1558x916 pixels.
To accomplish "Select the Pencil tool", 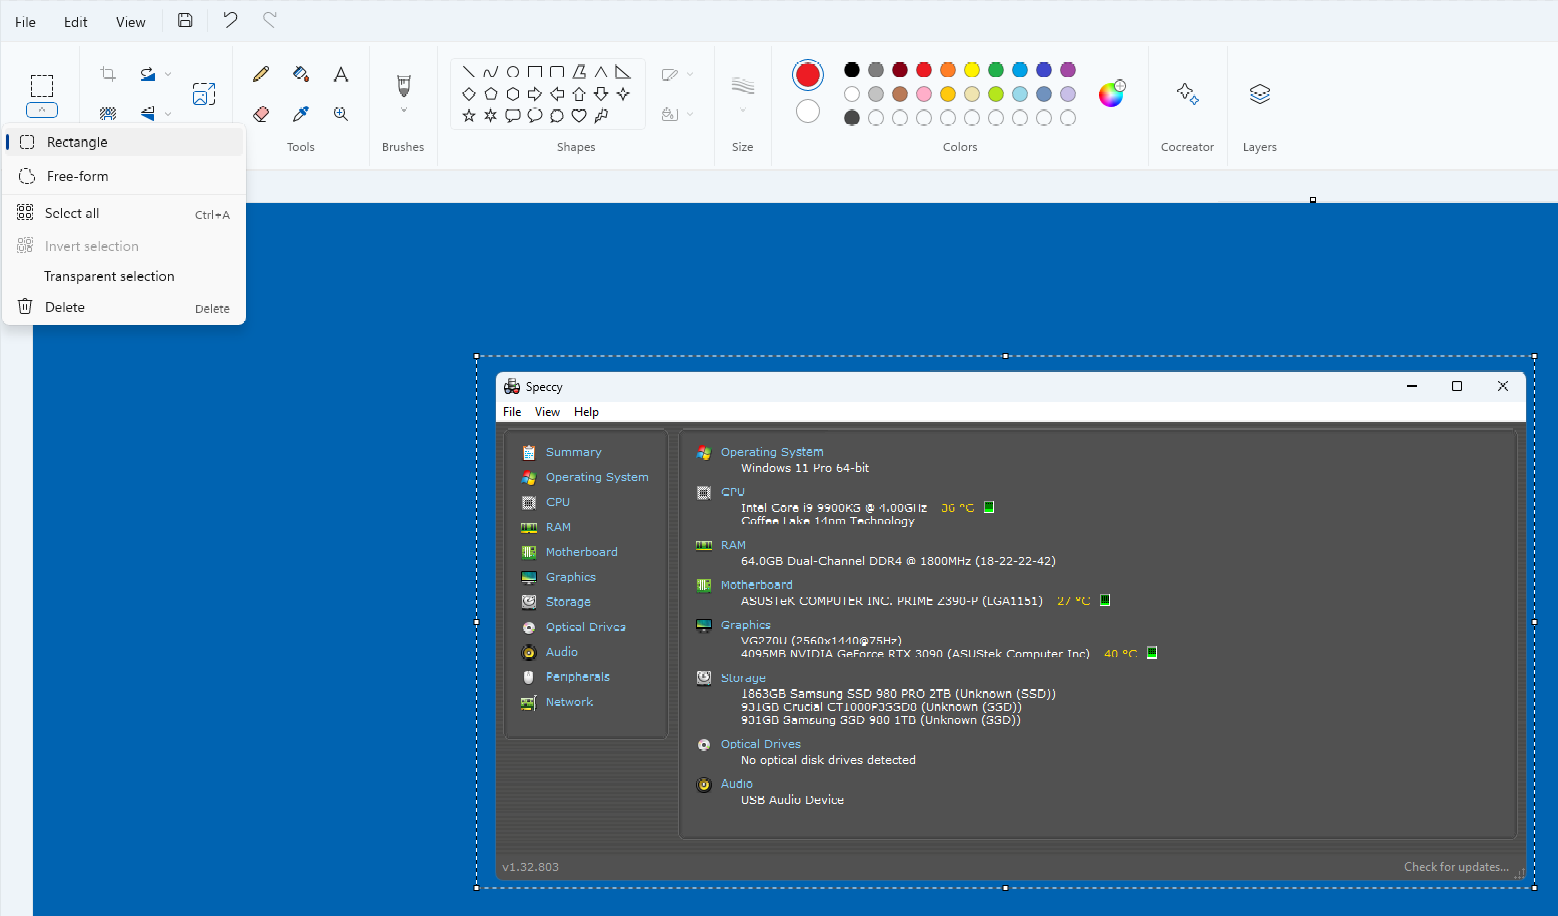I will tap(261, 74).
